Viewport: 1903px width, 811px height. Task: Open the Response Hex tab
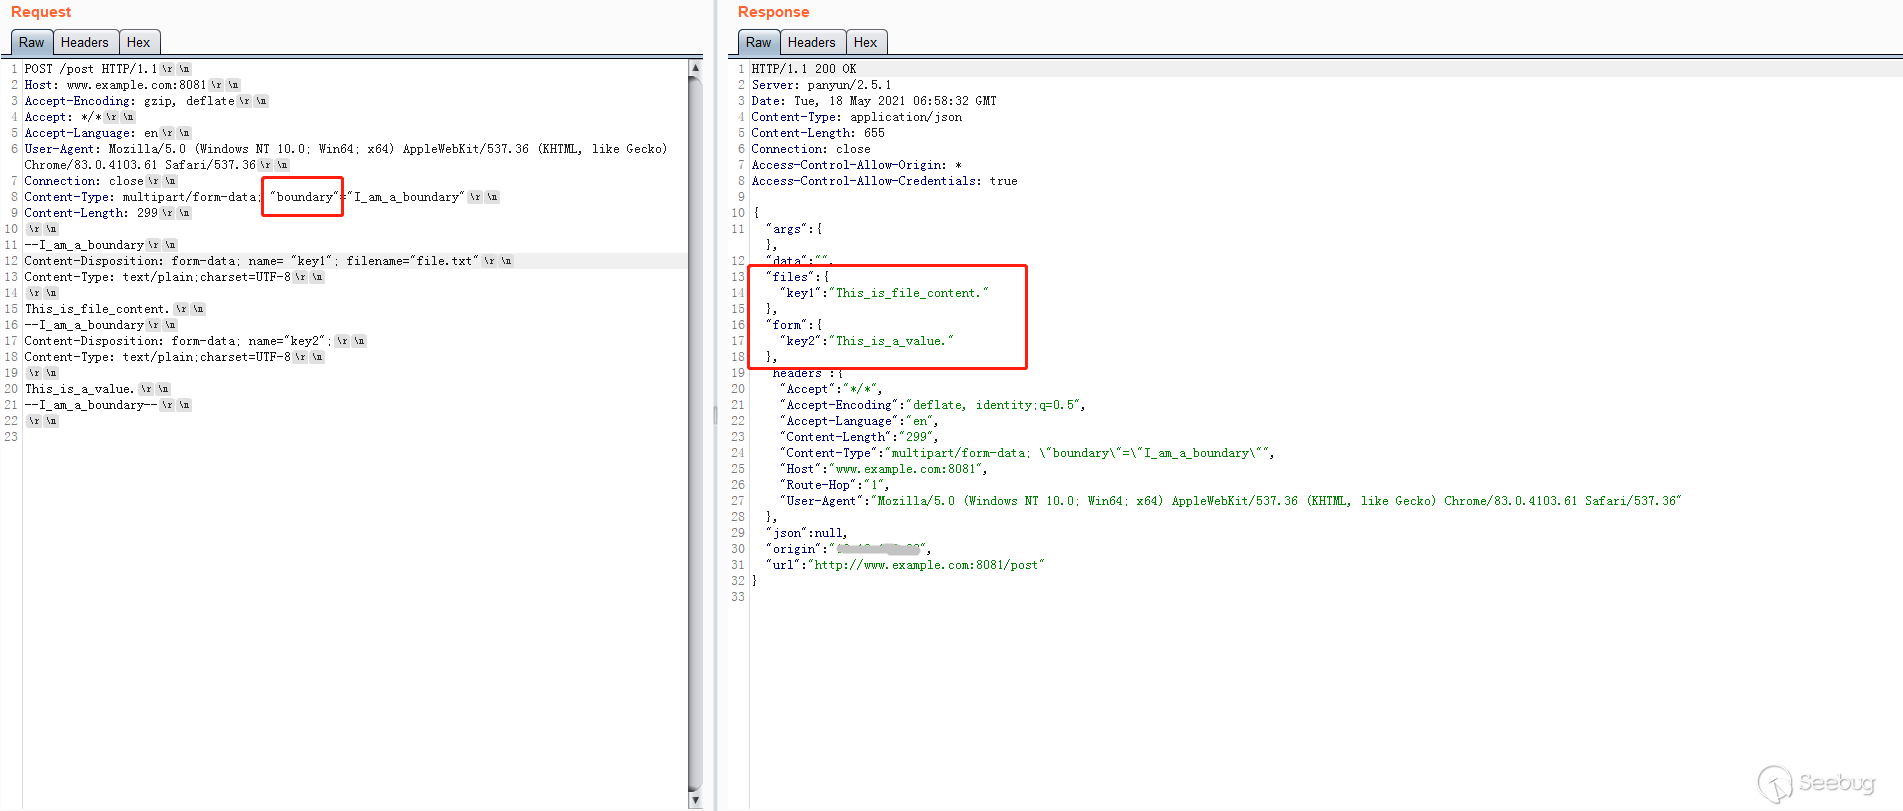tap(865, 42)
